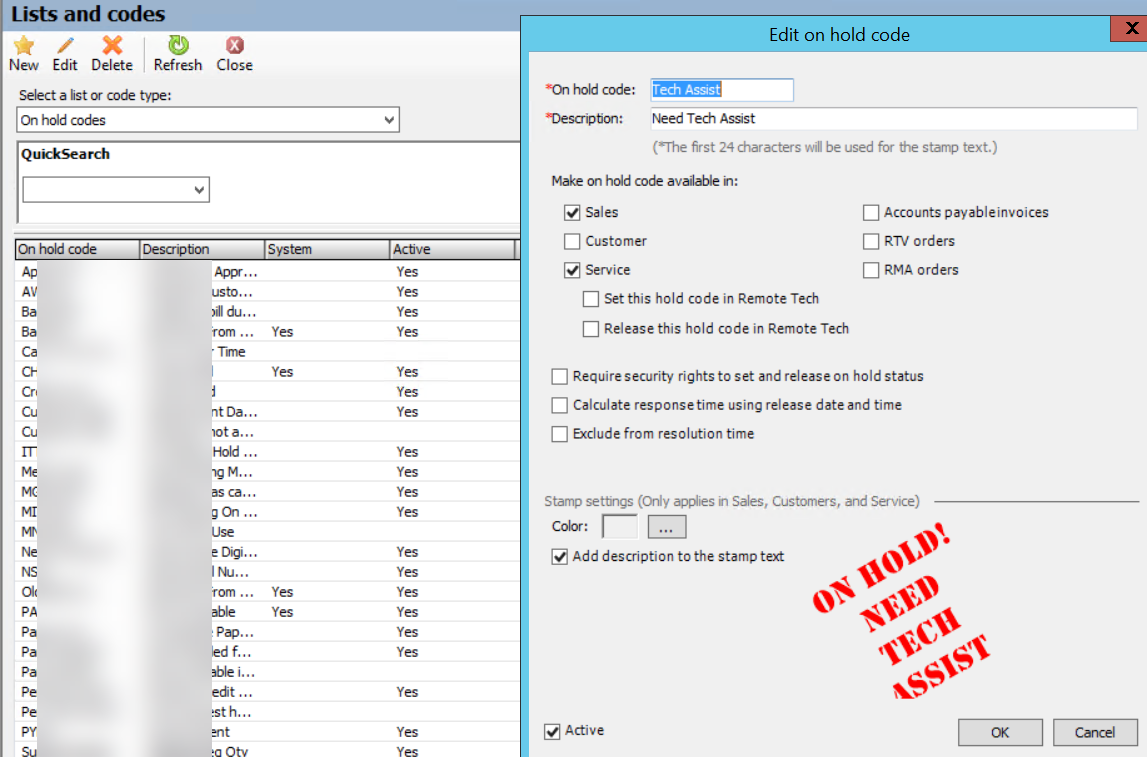1147x757 pixels.
Task: Enable RTV orders checkbox
Action: click(x=870, y=241)
